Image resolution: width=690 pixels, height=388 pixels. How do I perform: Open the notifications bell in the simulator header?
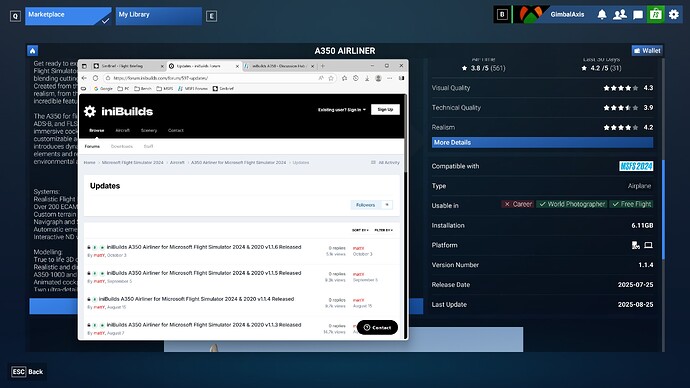[602, 15]
